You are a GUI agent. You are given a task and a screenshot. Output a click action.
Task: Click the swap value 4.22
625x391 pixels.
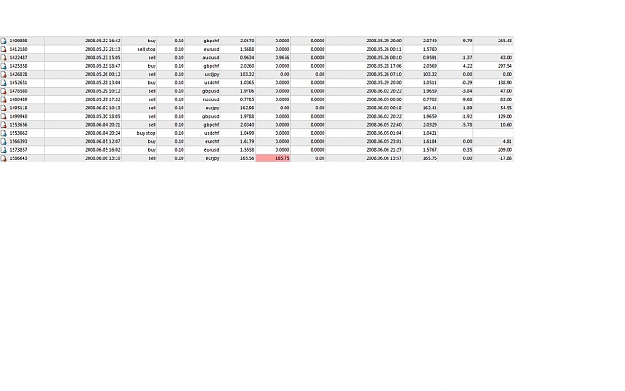(x=467, y=66)
